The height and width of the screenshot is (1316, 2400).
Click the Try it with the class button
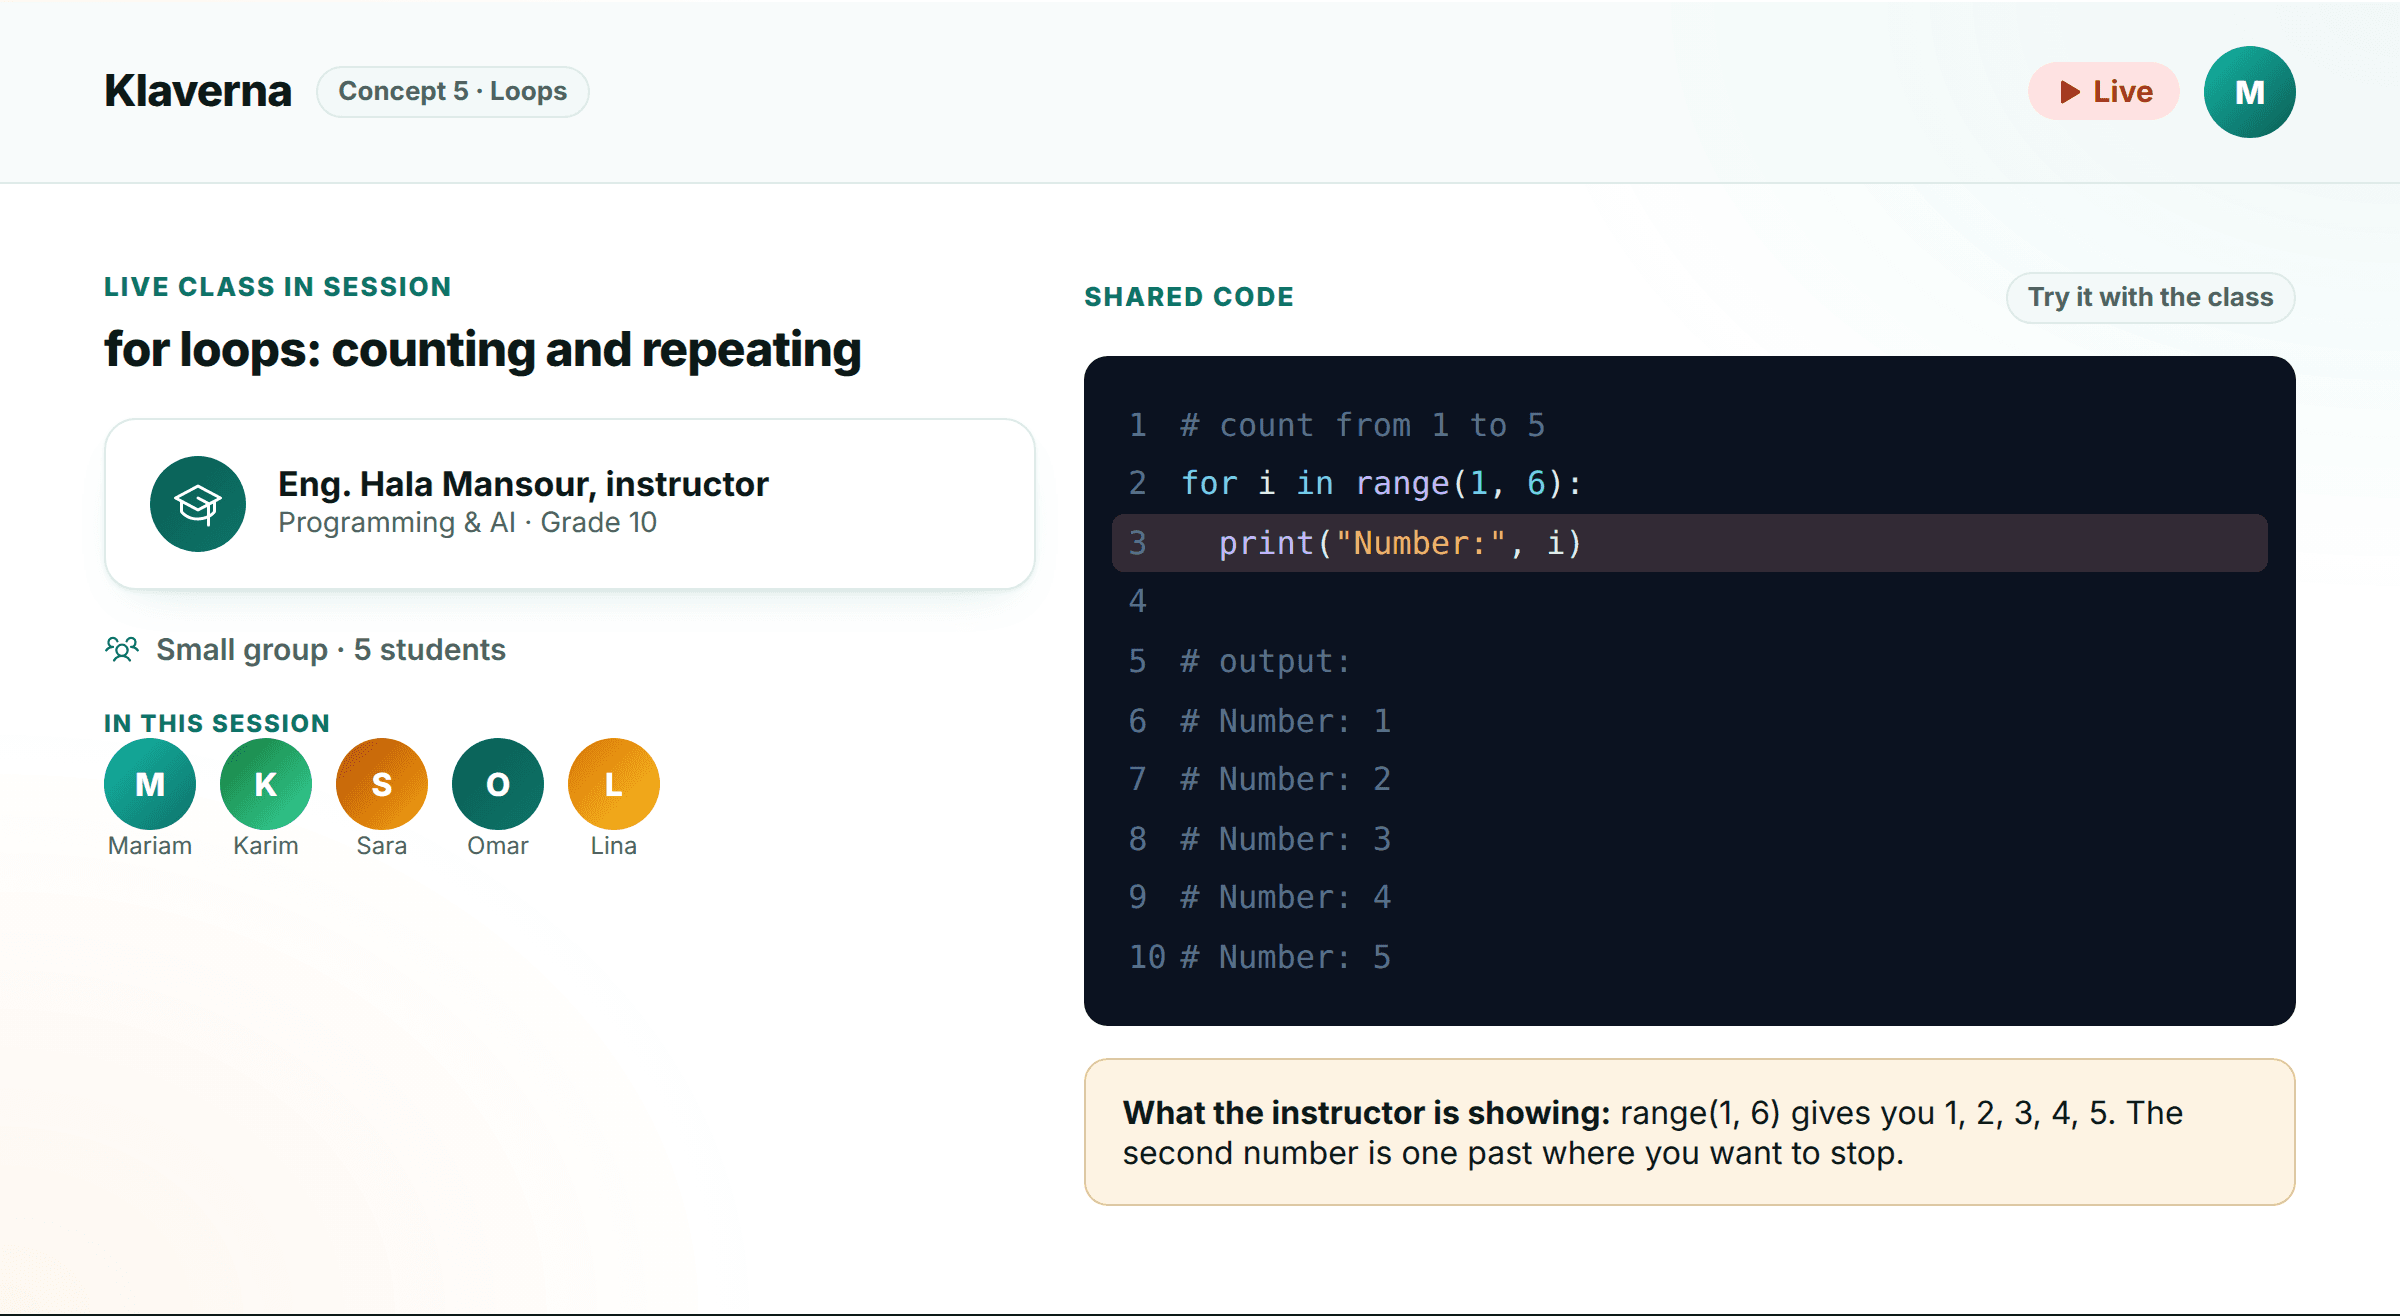[2150, 298]
